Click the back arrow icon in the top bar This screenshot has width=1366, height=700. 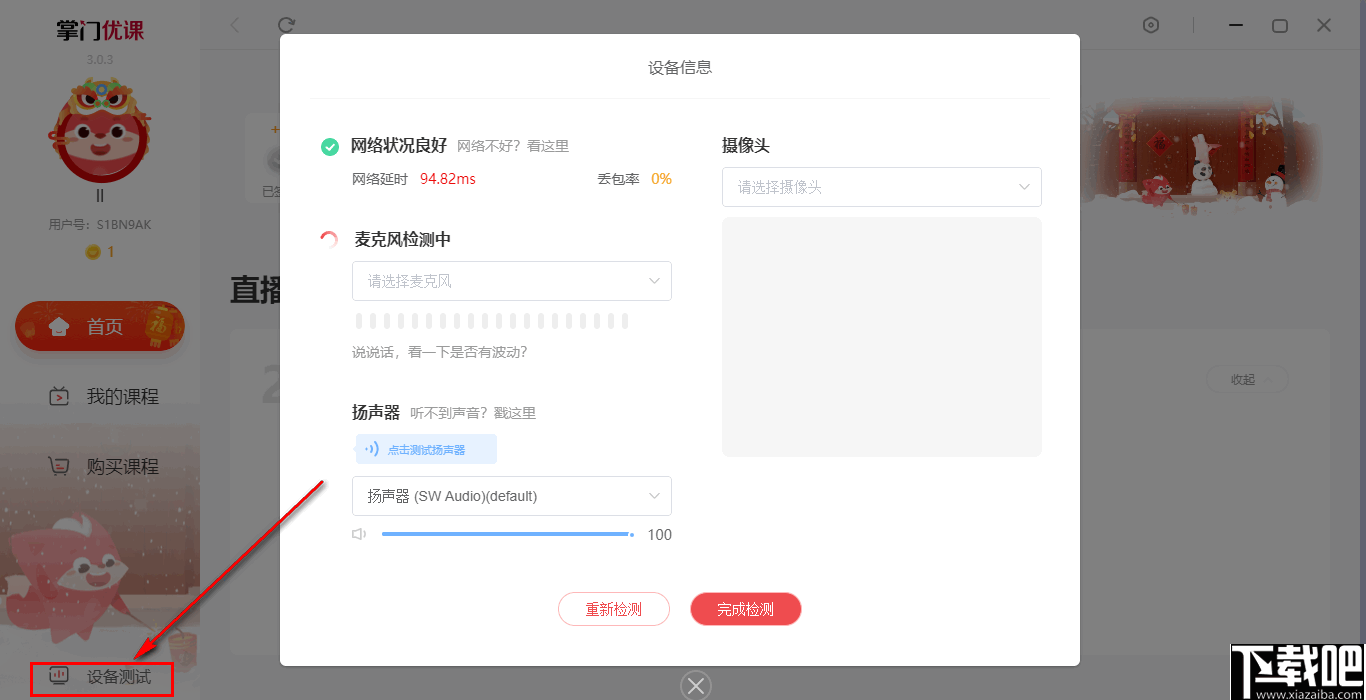point(233,25)
